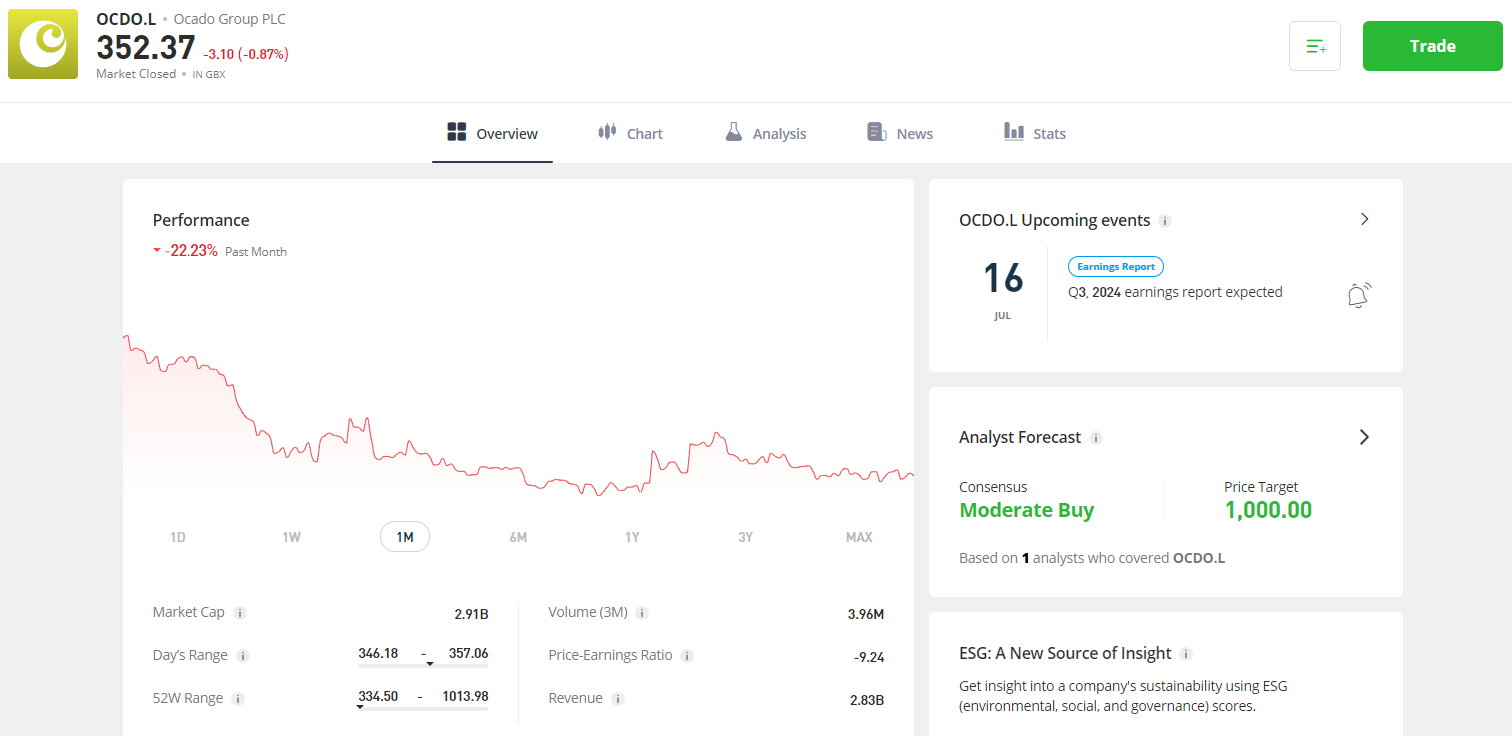Click info icon next to Analyst Forecast
The width and height of the screenshot is (1512, 736).
(1096, 438)
